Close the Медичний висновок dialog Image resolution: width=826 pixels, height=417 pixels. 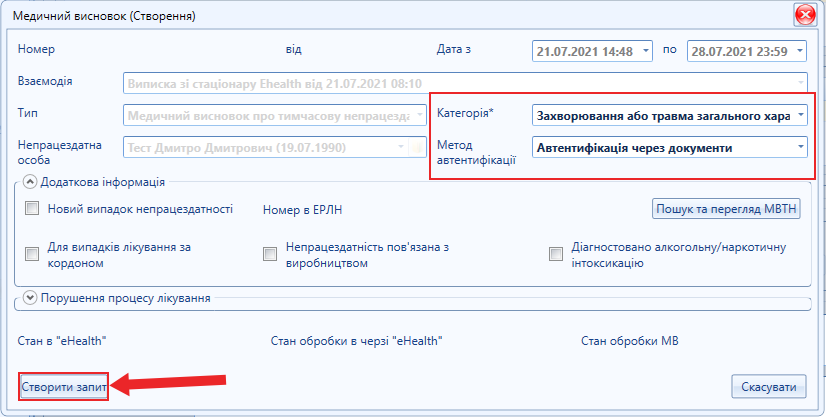(805, 16)
